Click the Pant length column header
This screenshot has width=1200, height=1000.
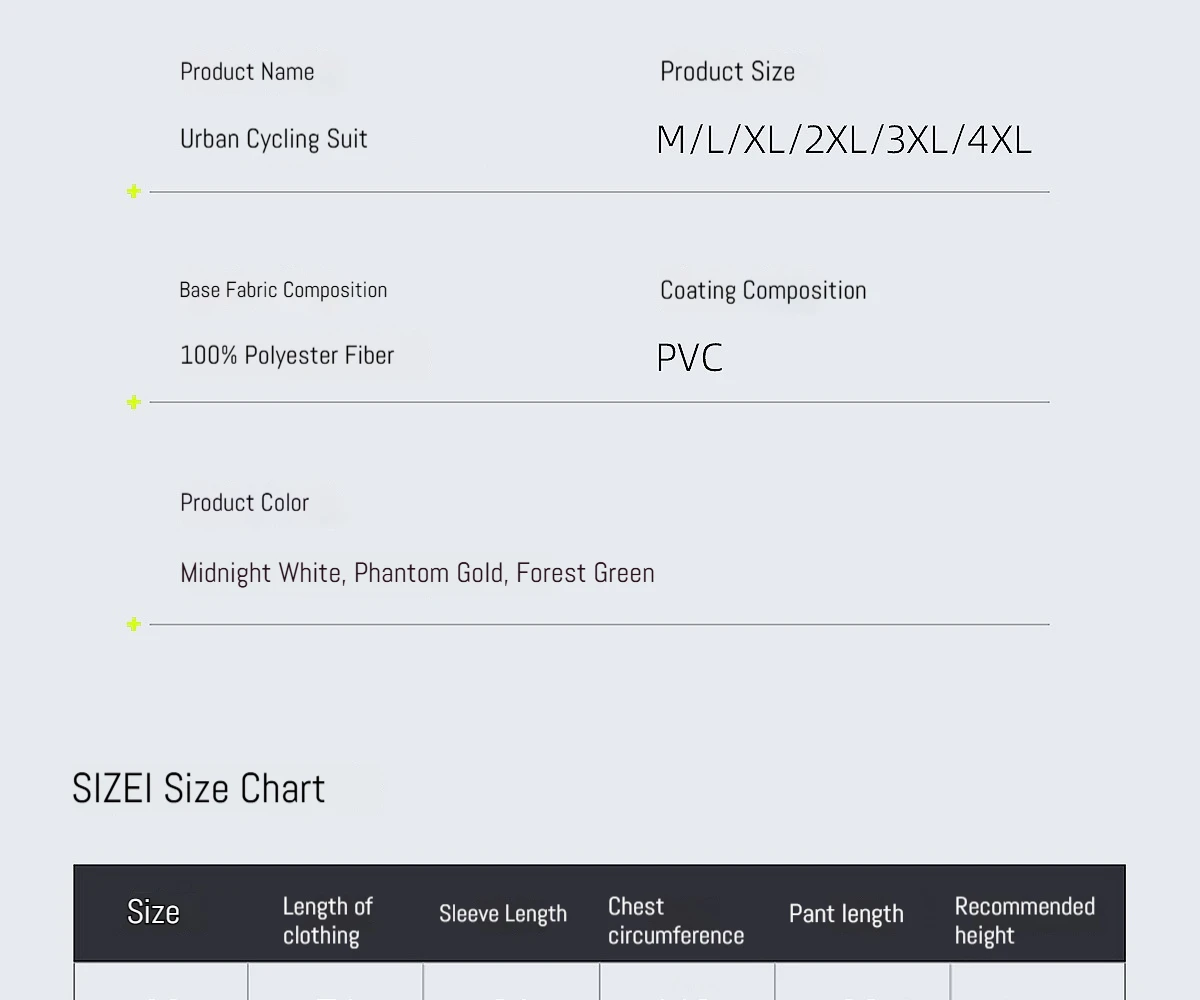coord(846,914)
